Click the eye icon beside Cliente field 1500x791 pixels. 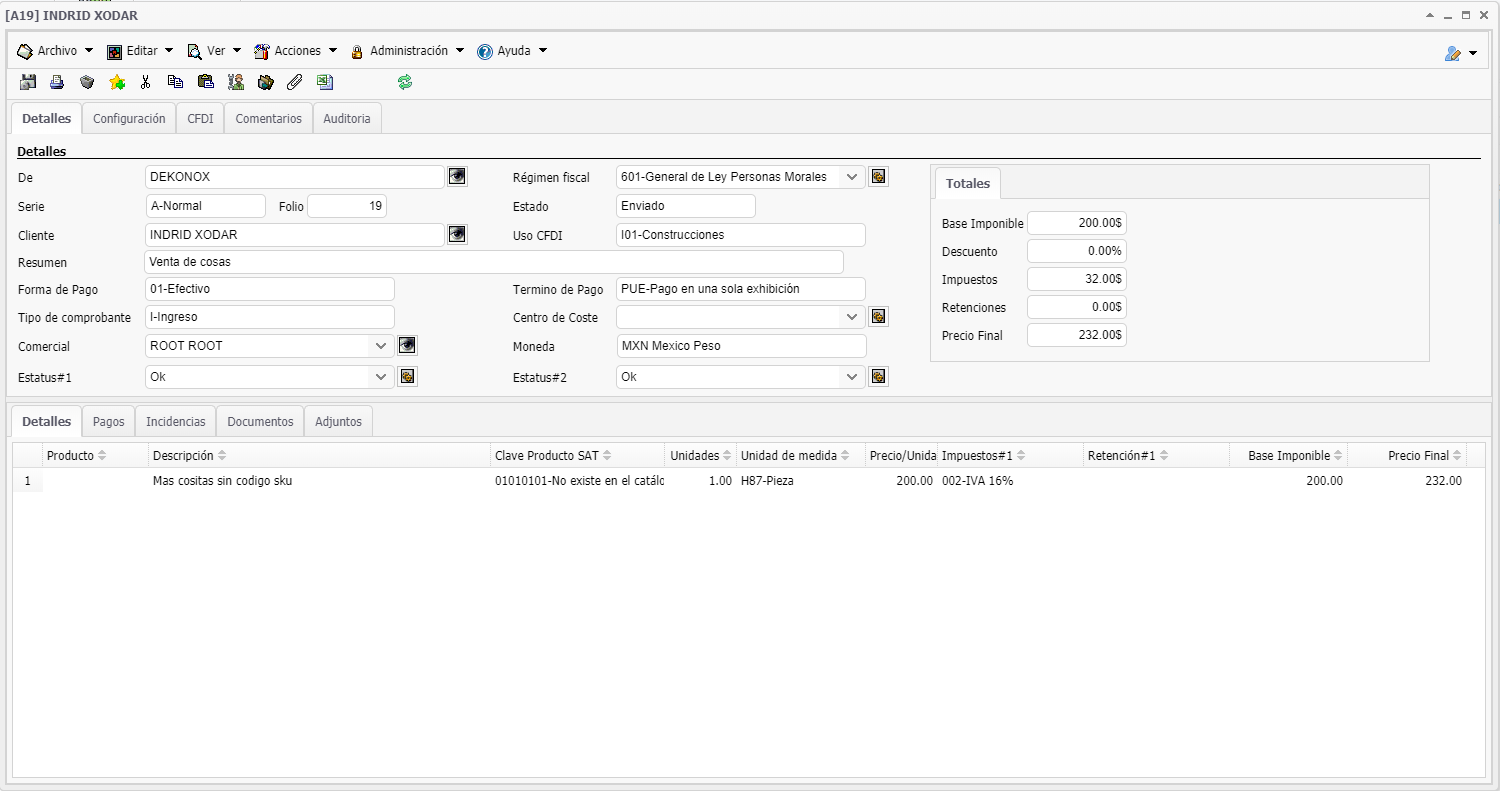pyautogui.click(x=457, y=235)
